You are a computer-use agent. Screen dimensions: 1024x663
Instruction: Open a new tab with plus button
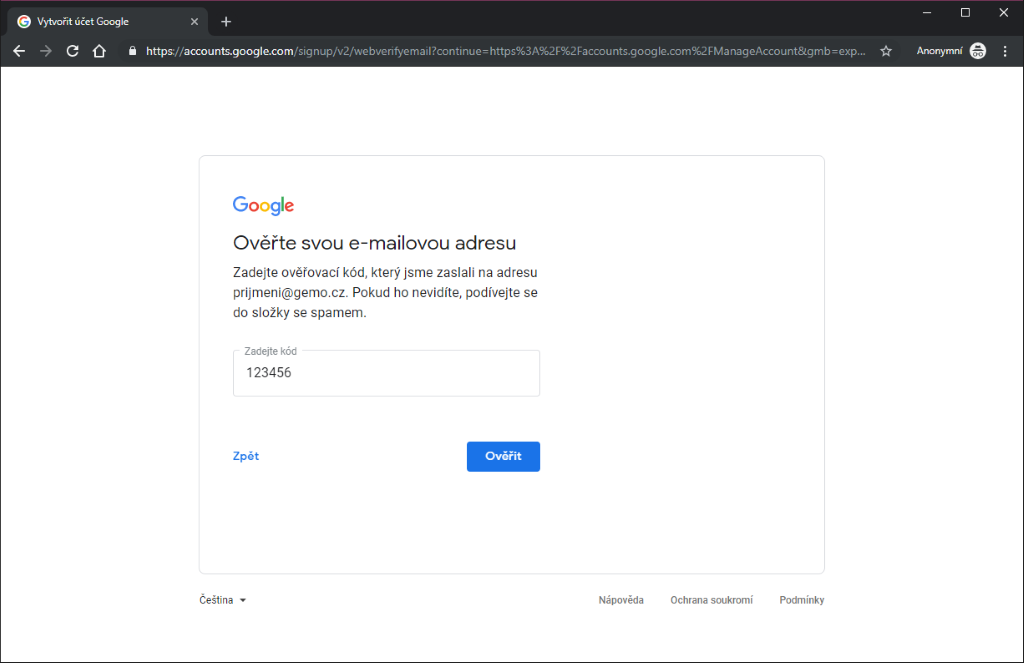tap(226, 22)
